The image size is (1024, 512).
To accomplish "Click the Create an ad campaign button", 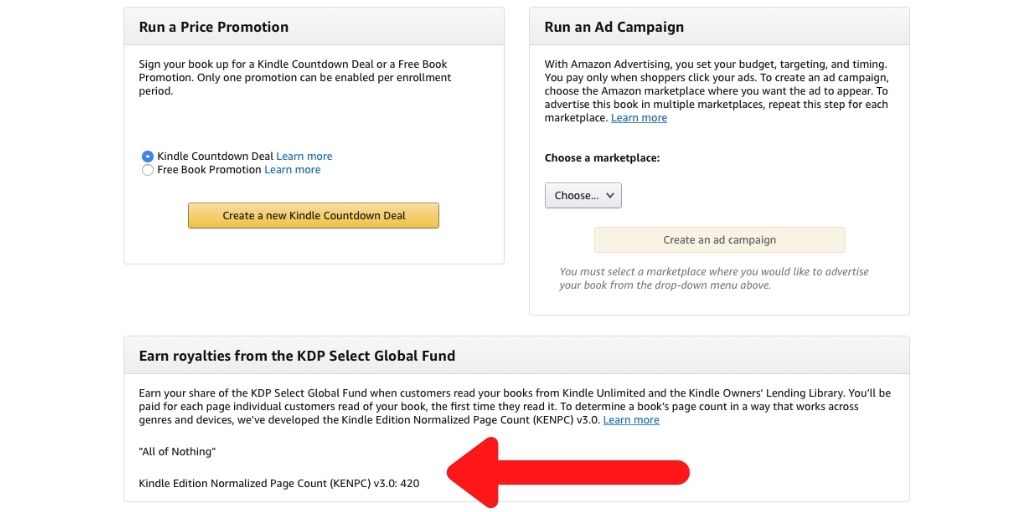I will [x=719, y=240].
